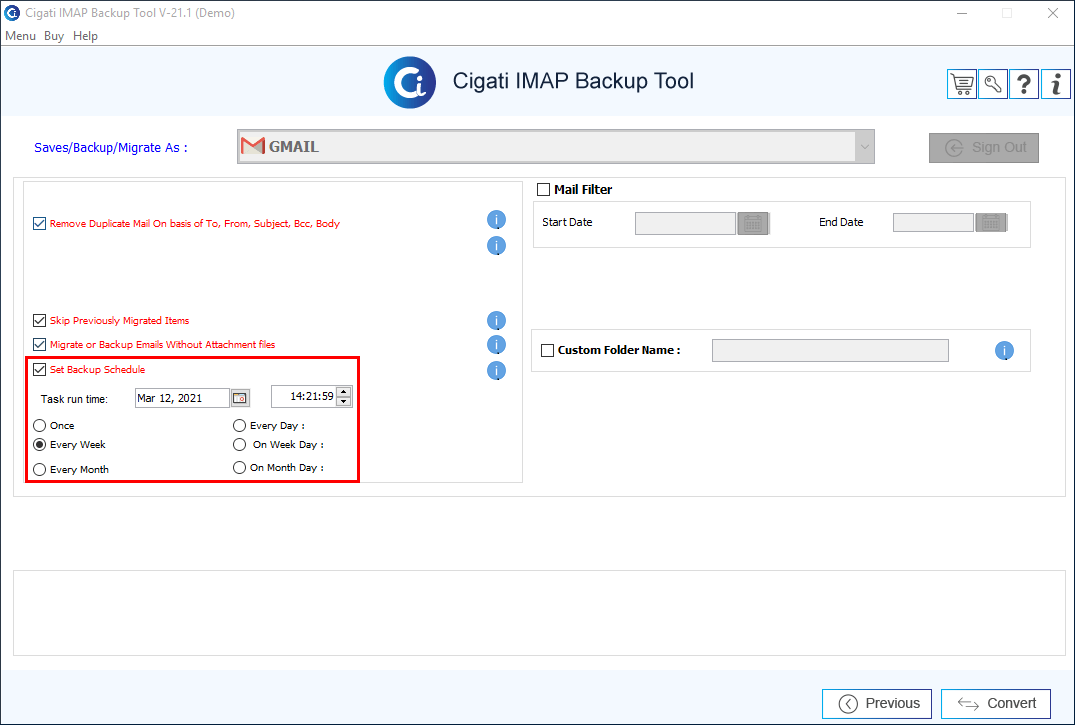Open the Task run time calendar picker
This screenshot has height=725, width=1075.
coord(240,398)
